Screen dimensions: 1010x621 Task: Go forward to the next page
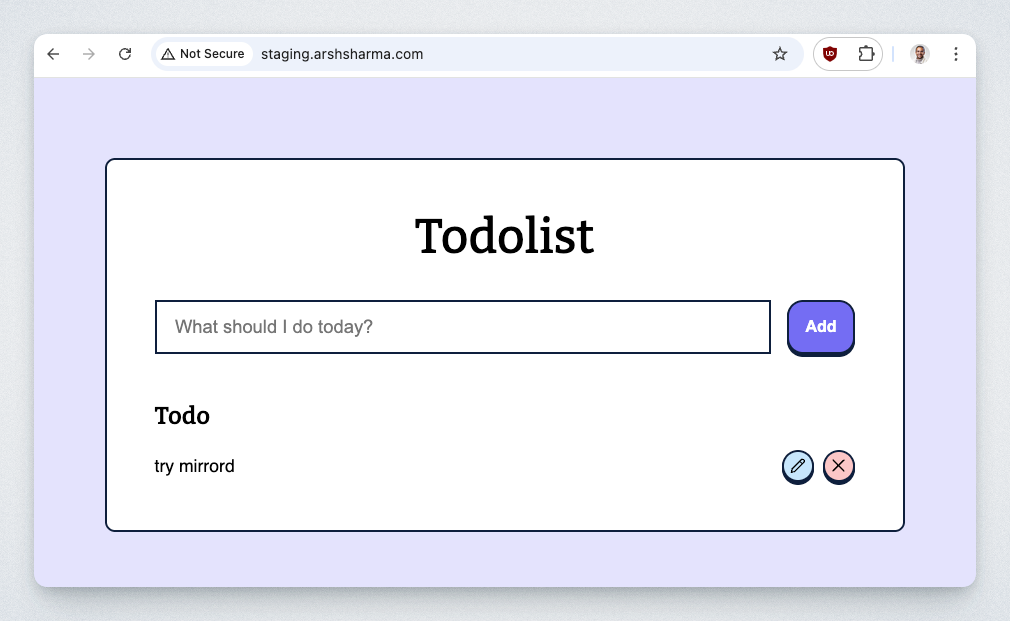pyautogui.click(x=89, y=54)
